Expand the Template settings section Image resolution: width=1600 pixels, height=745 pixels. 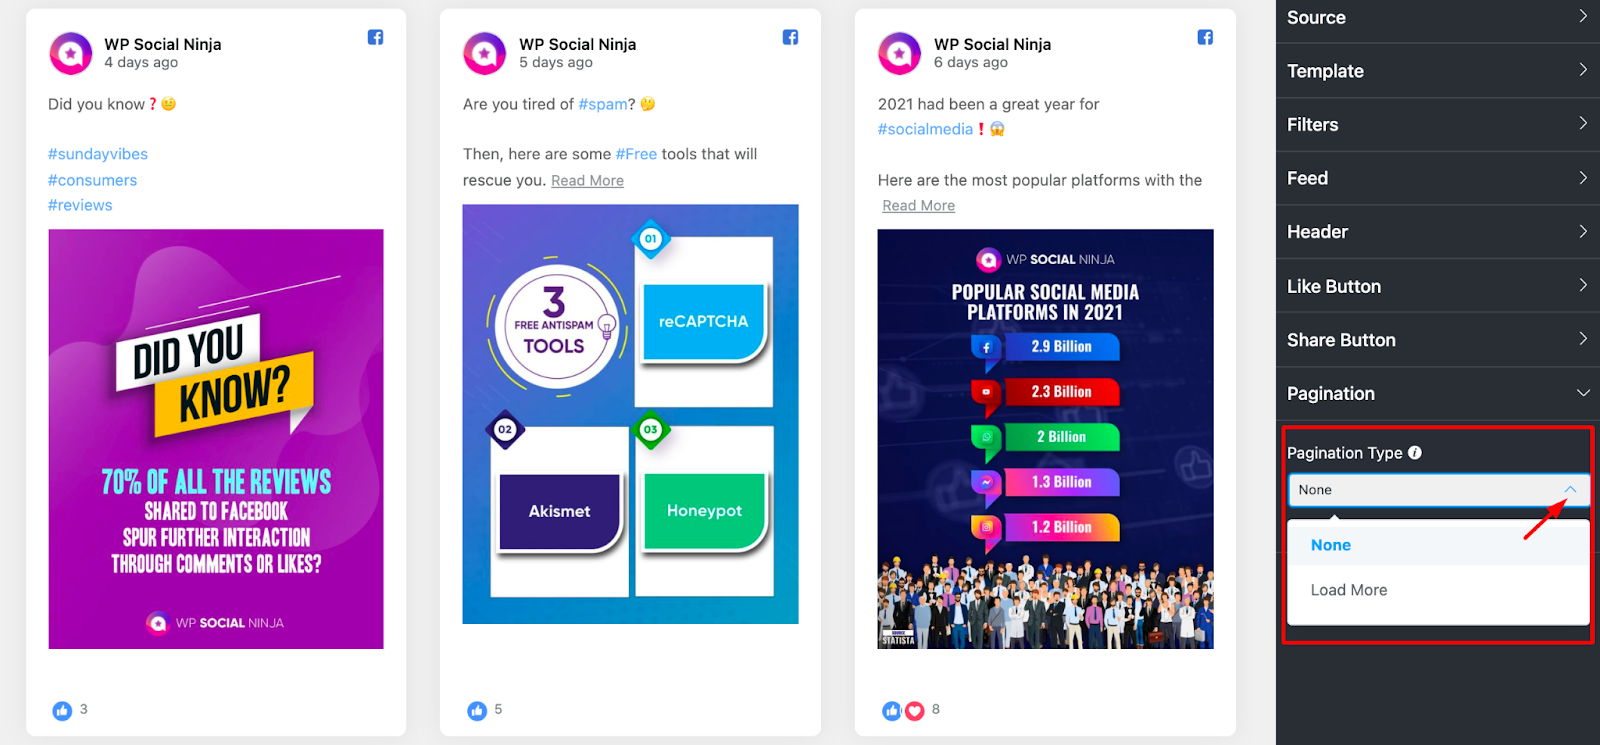1438,71
